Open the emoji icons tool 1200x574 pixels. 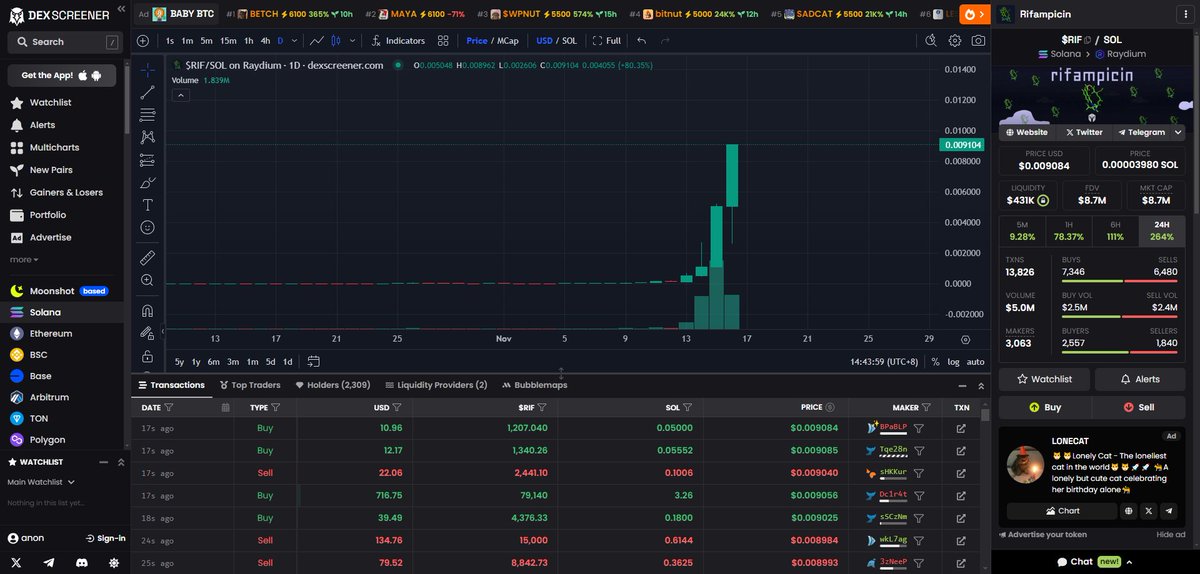coord(148,227)
